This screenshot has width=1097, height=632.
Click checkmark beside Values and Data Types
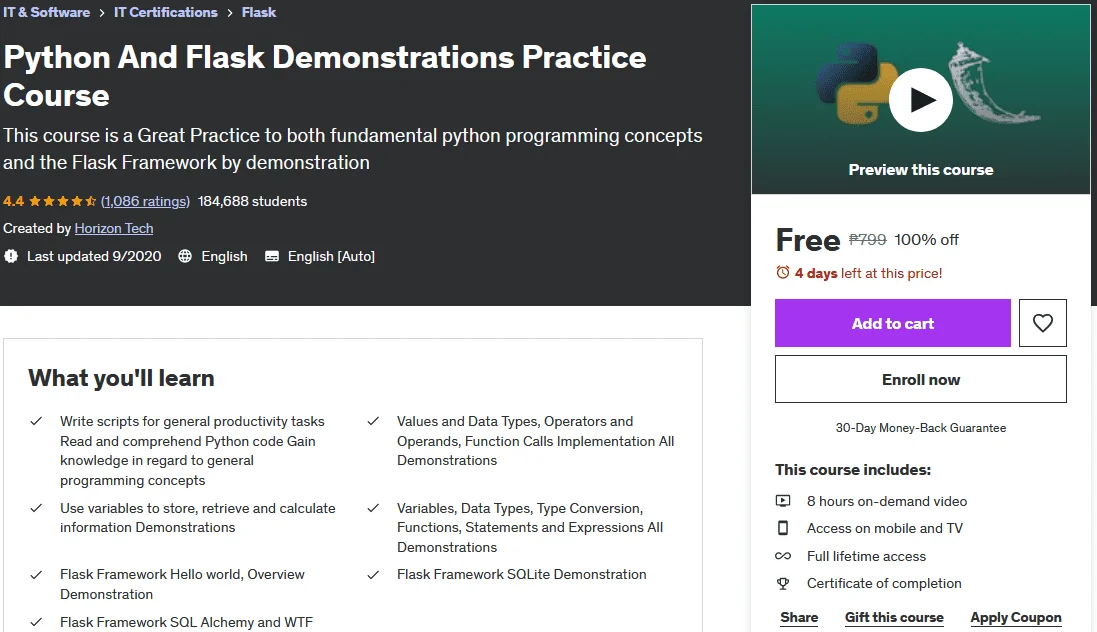(373, 421)
